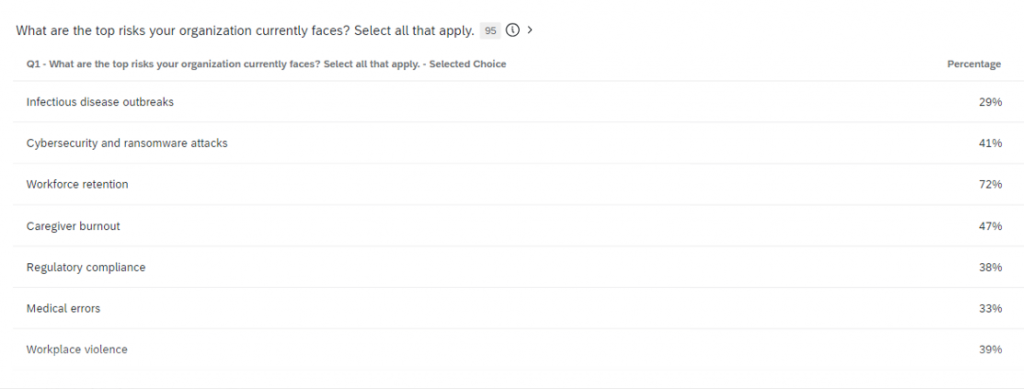Click the 39% workplace violence percentage
1024x389 pixels.
[x=990, y=349]
